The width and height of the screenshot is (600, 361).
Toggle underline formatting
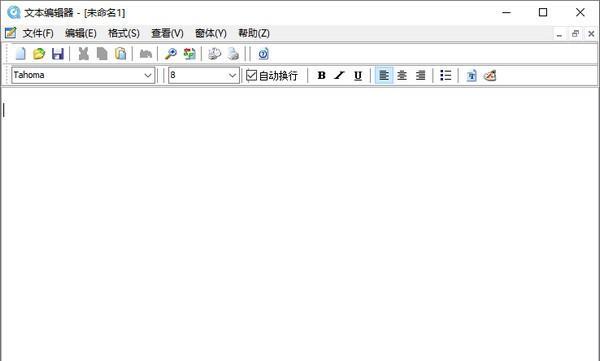pyautogui.click(x=358, y=75)
